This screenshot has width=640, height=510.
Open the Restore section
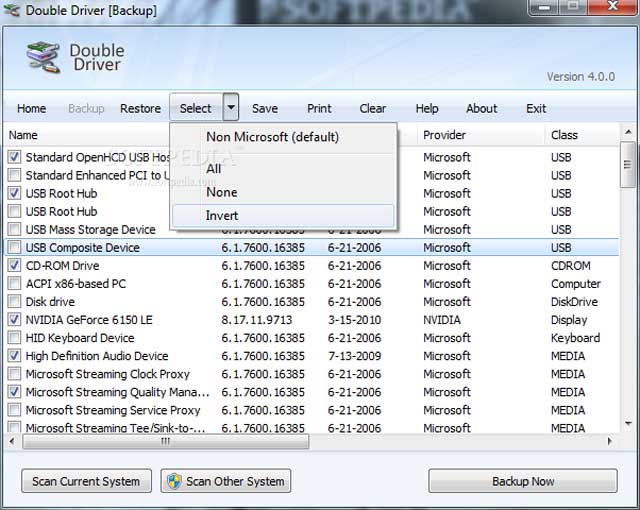coord(140,109)
